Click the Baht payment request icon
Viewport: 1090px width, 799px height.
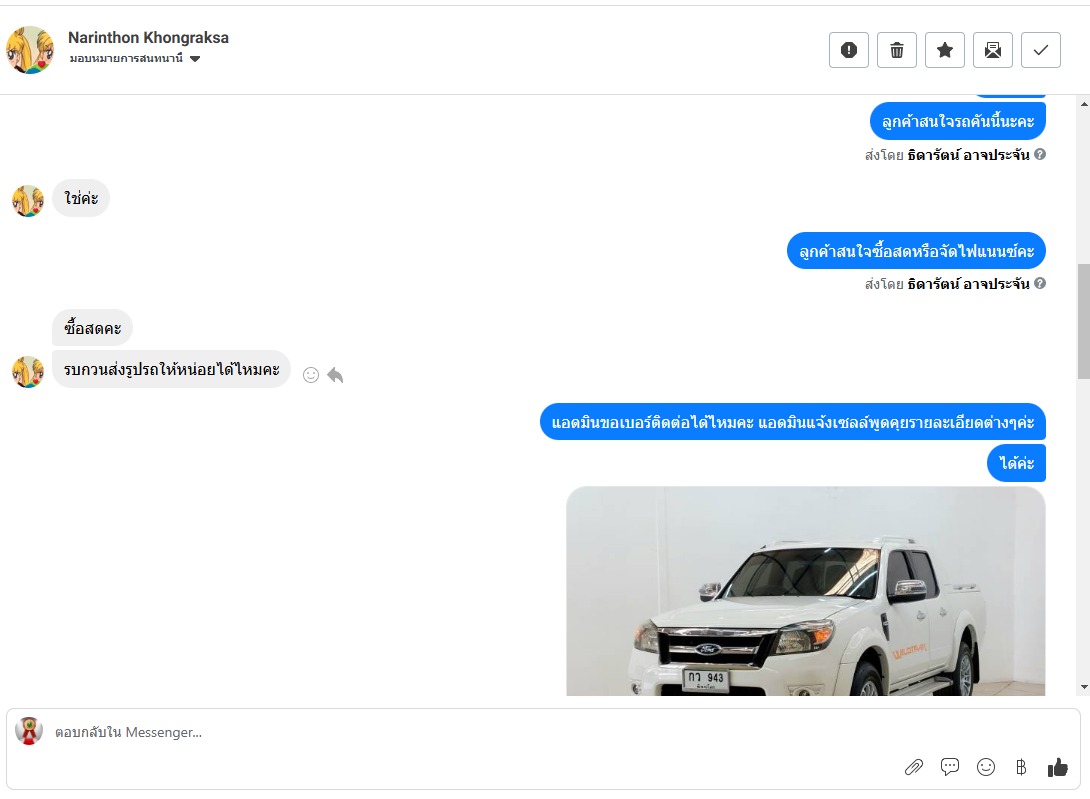pyautogui.click(x=1021, y=767)
